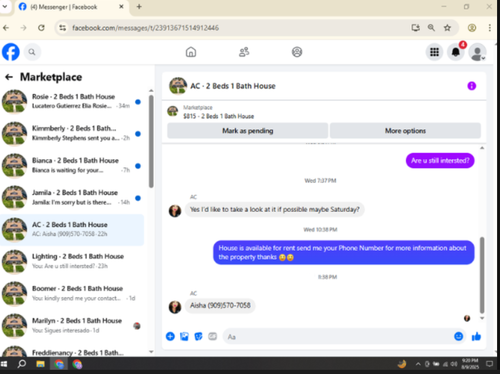This screenshot has height=374, width=500.
Task: Select the Messenger | Facebook tab
Action: [x=72, y=7]
